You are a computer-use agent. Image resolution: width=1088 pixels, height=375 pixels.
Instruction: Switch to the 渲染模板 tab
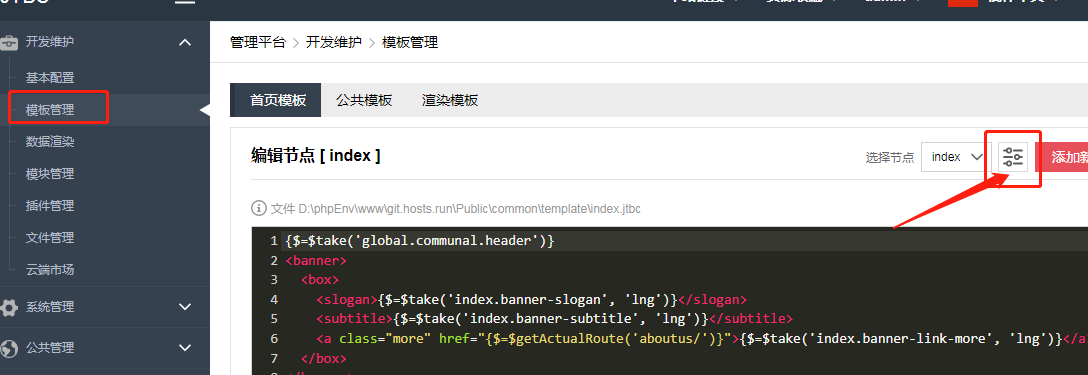pyautogui.click(x=450, y=100)
